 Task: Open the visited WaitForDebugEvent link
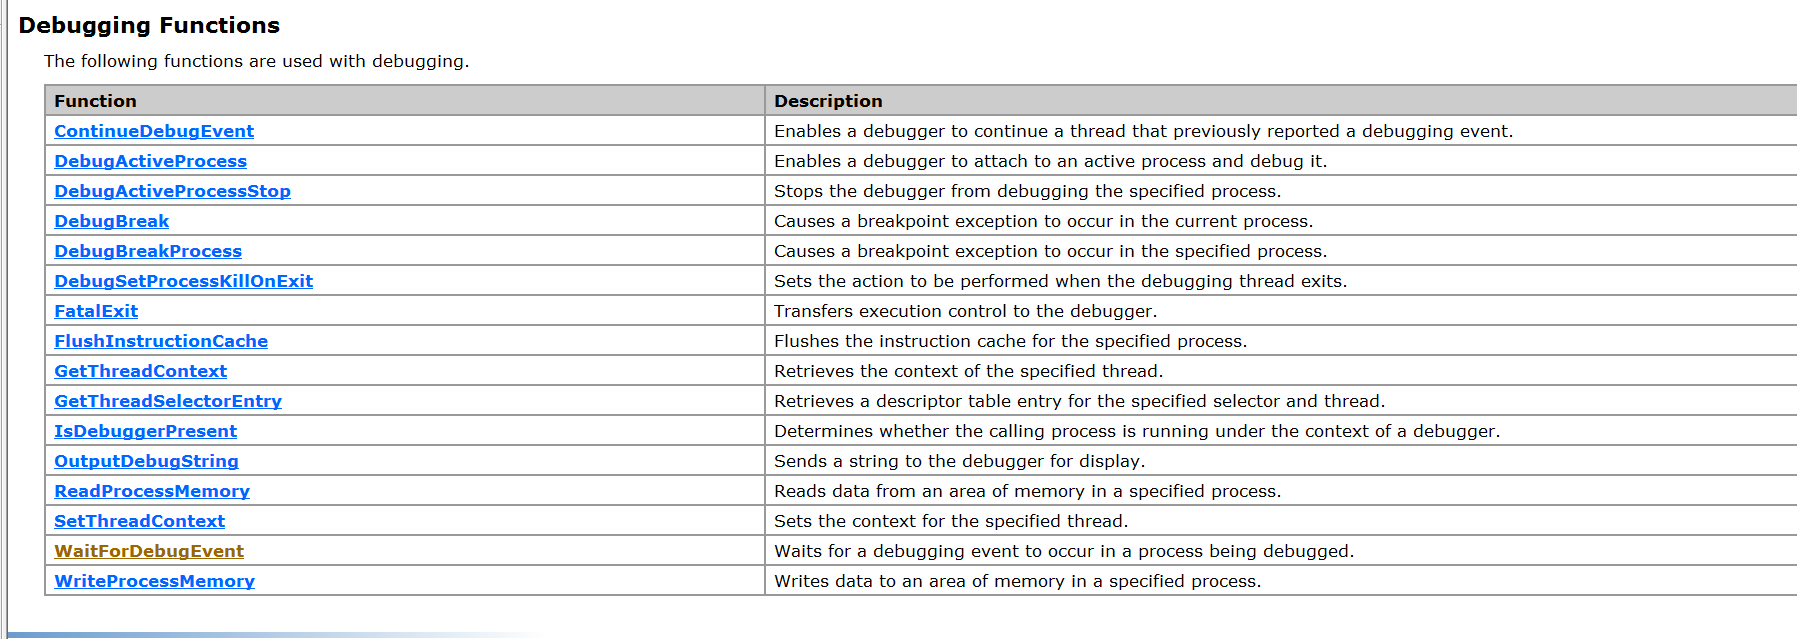point(149,551)
